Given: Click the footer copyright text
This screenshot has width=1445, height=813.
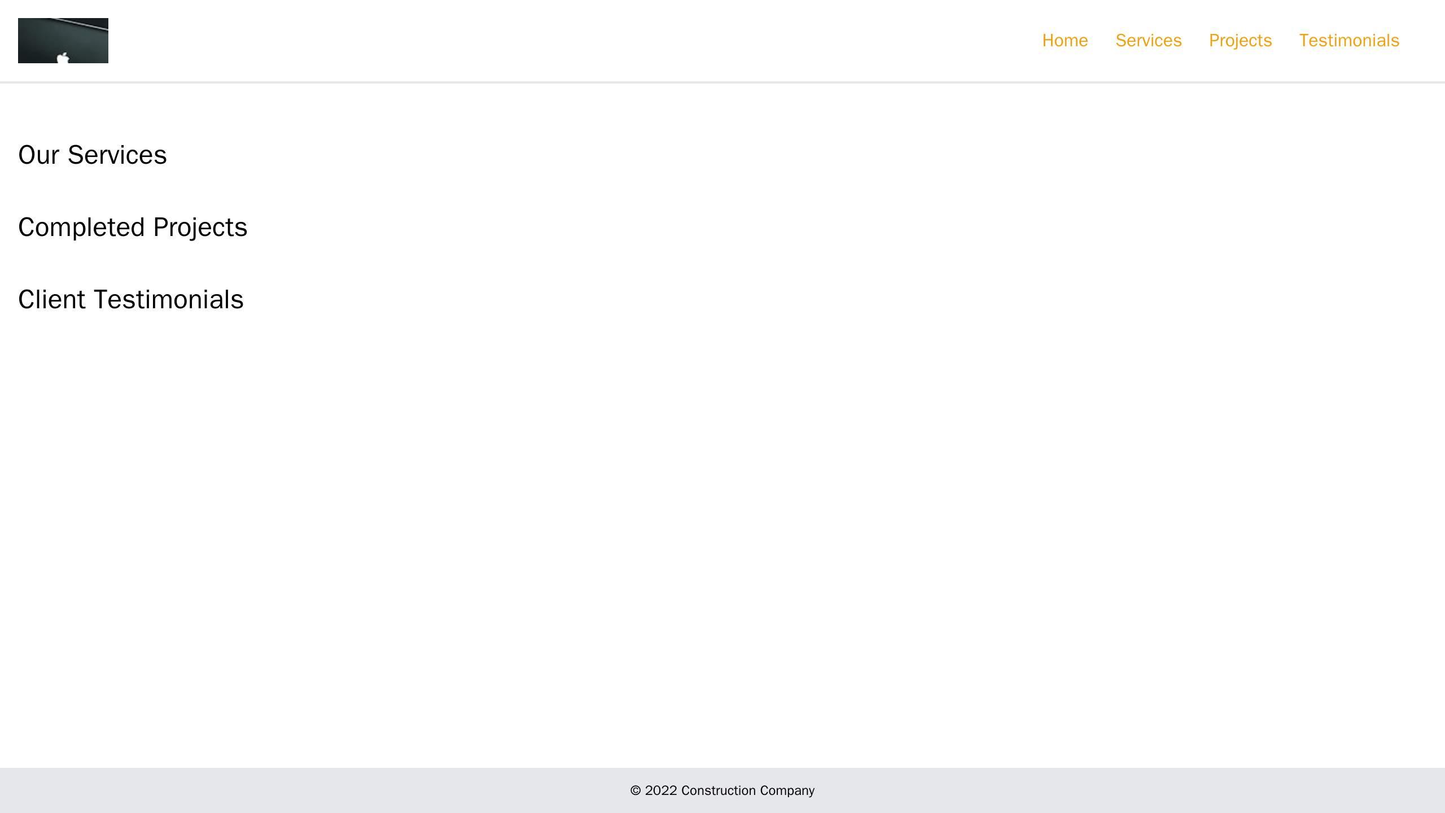Looking at the screenshot, I should (722, 791).
